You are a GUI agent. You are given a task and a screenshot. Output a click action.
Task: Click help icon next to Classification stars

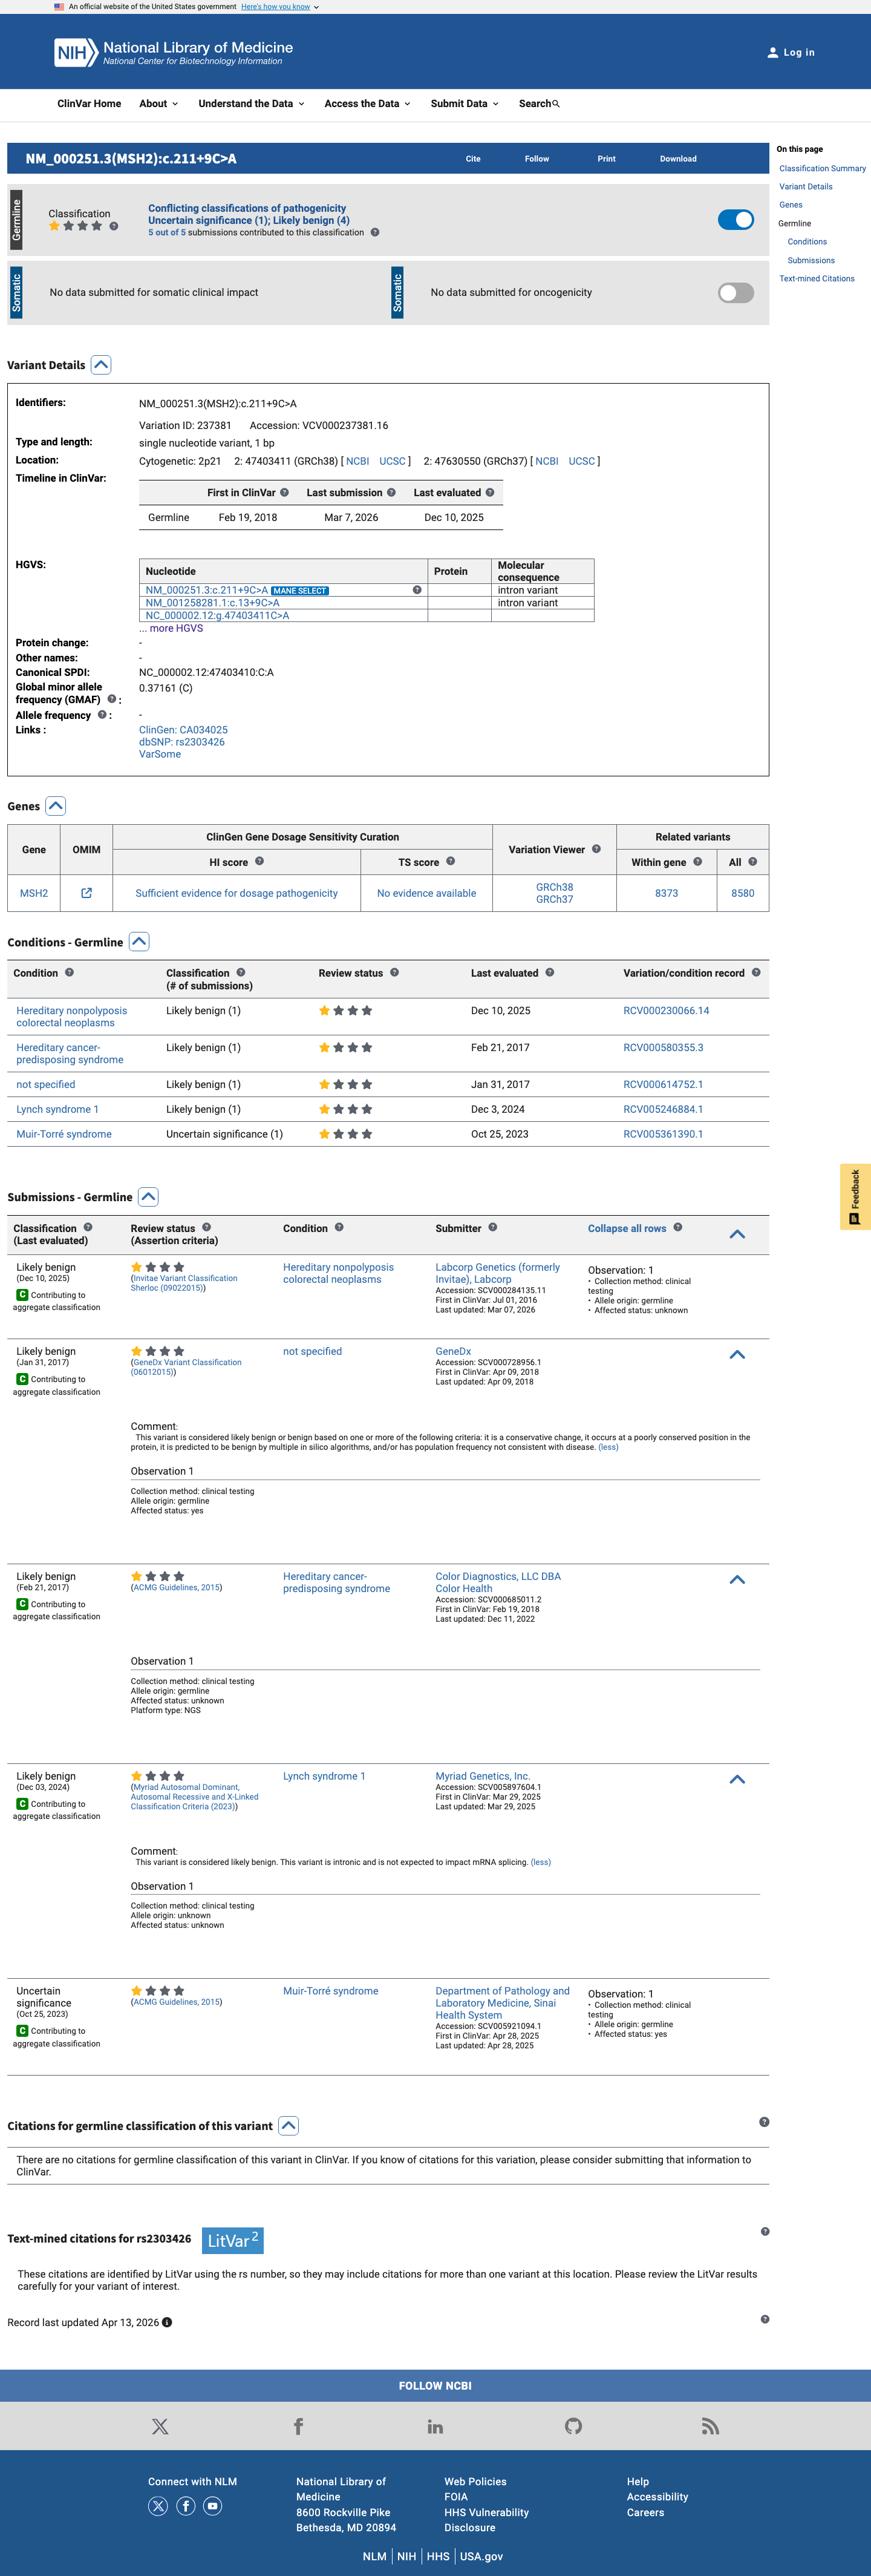[114, 226]
